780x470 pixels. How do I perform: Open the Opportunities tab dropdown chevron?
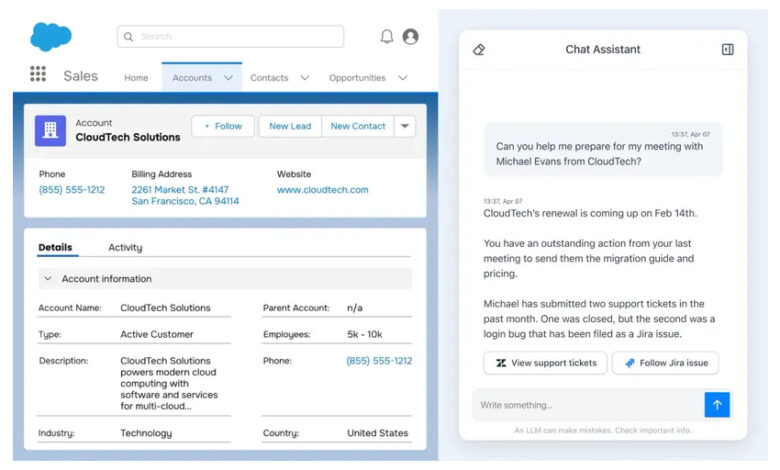click(402, 78)
